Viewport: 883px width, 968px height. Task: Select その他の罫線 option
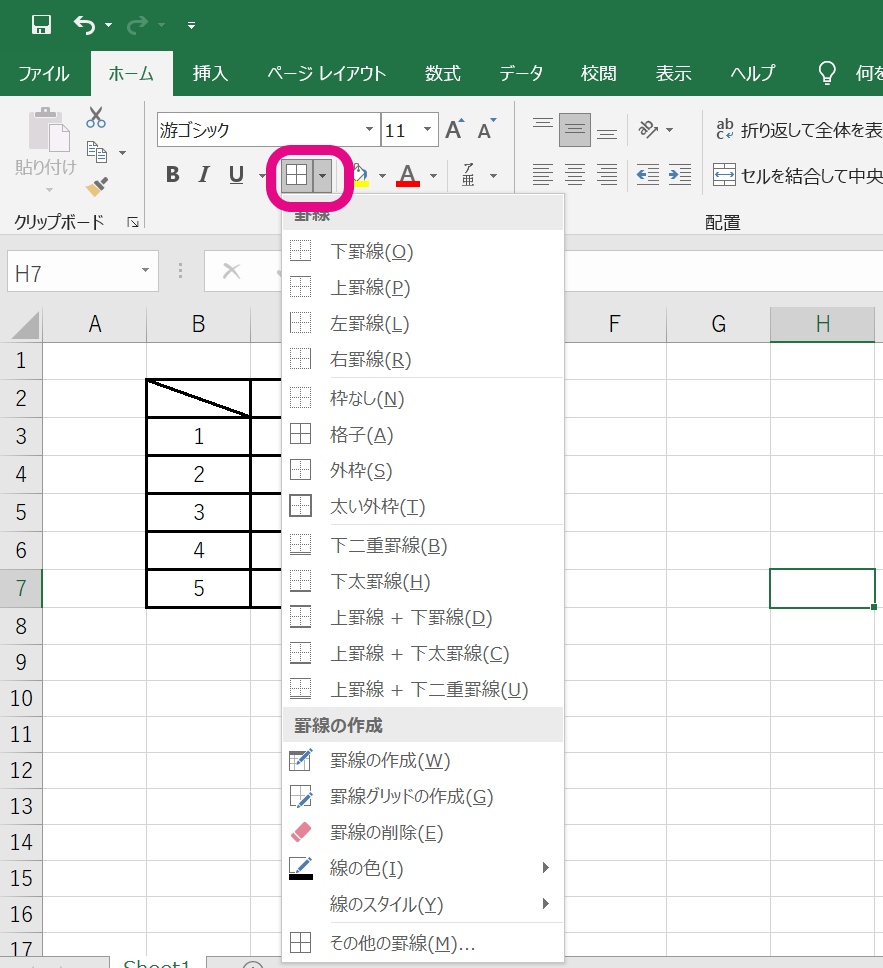[402, 943]
